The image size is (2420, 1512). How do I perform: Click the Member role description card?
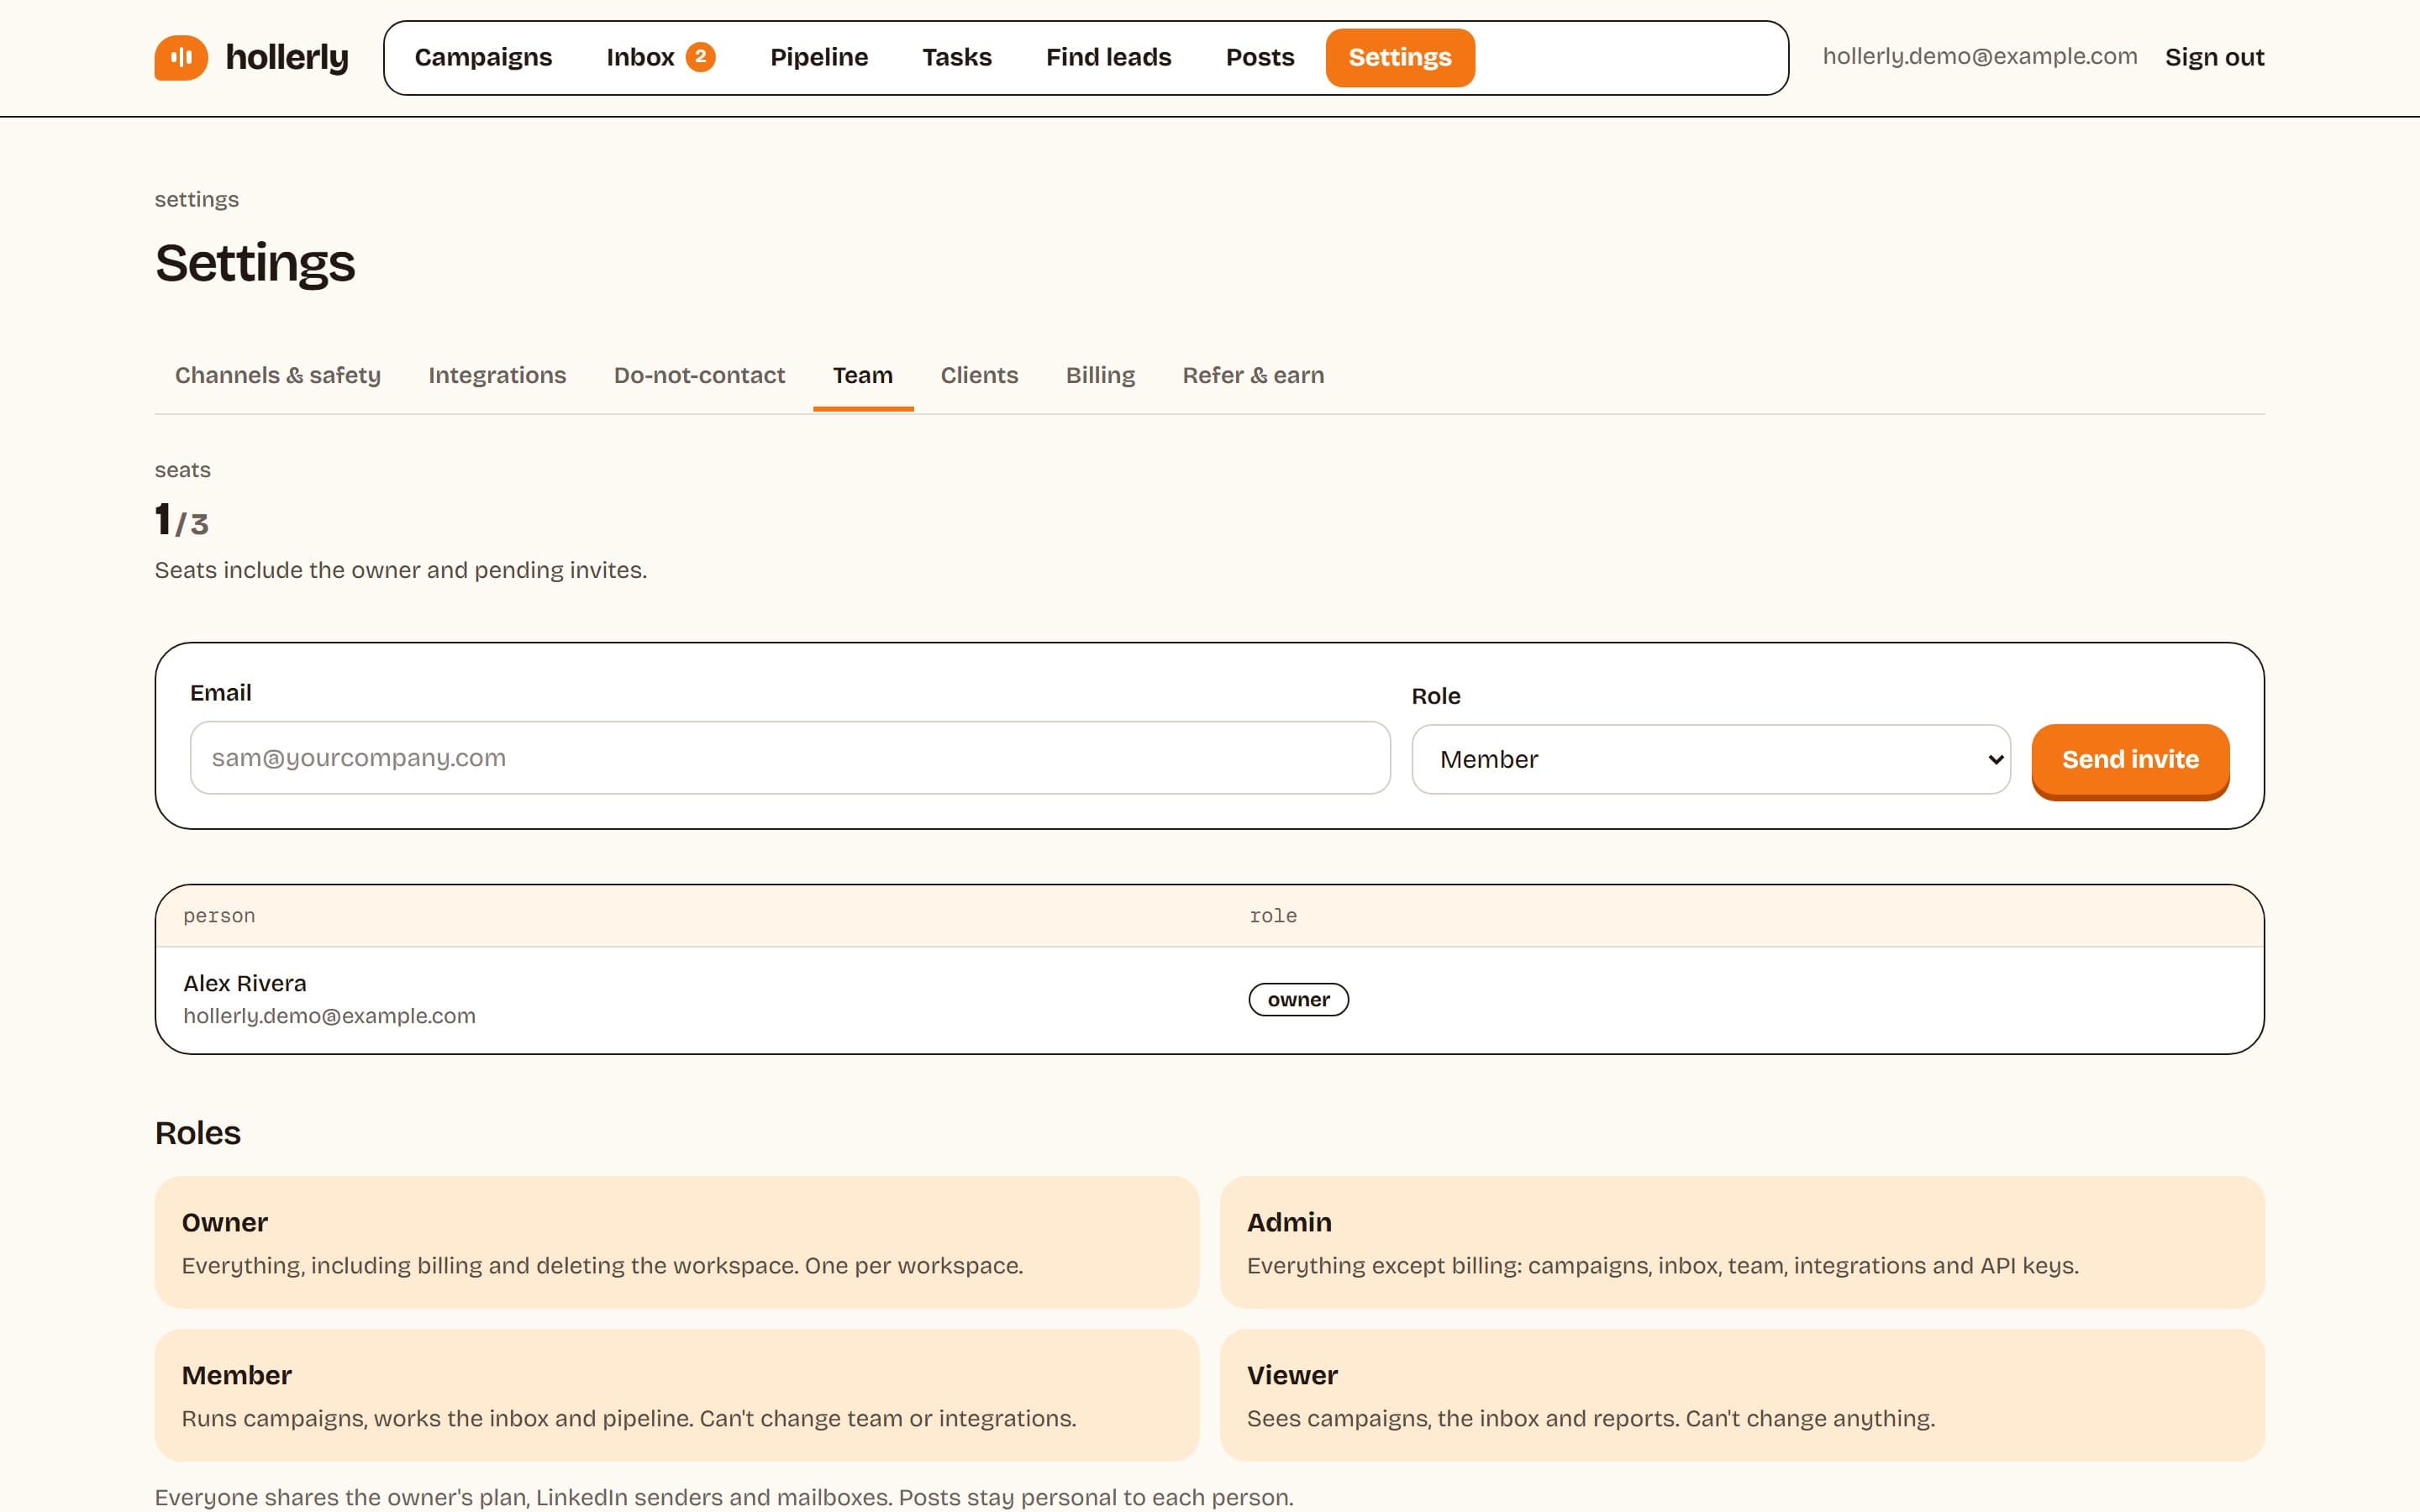677,1395
